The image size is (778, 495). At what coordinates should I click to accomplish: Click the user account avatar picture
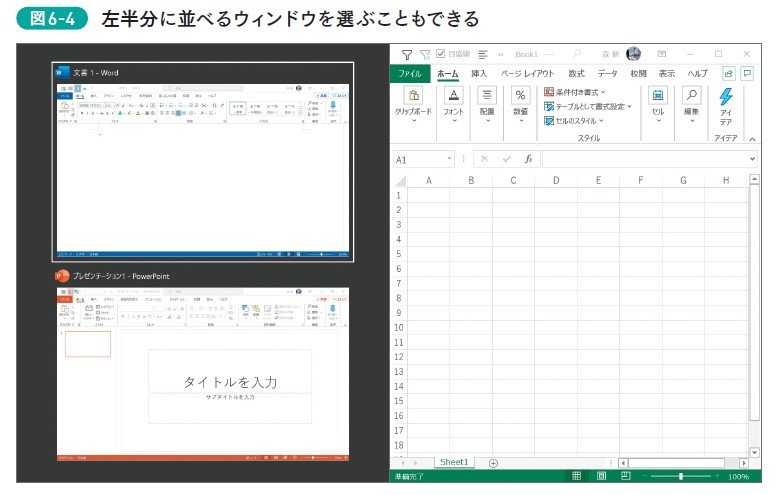click(634, 54)
